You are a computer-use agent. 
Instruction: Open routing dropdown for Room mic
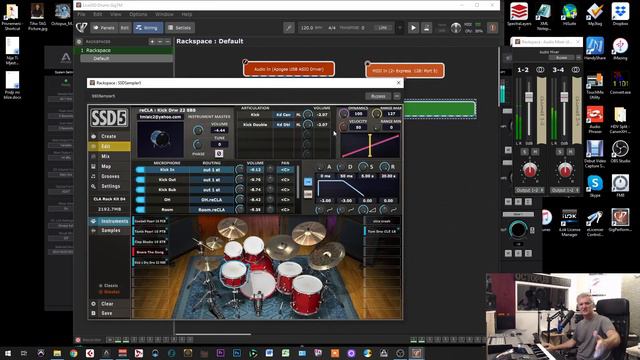212,209
